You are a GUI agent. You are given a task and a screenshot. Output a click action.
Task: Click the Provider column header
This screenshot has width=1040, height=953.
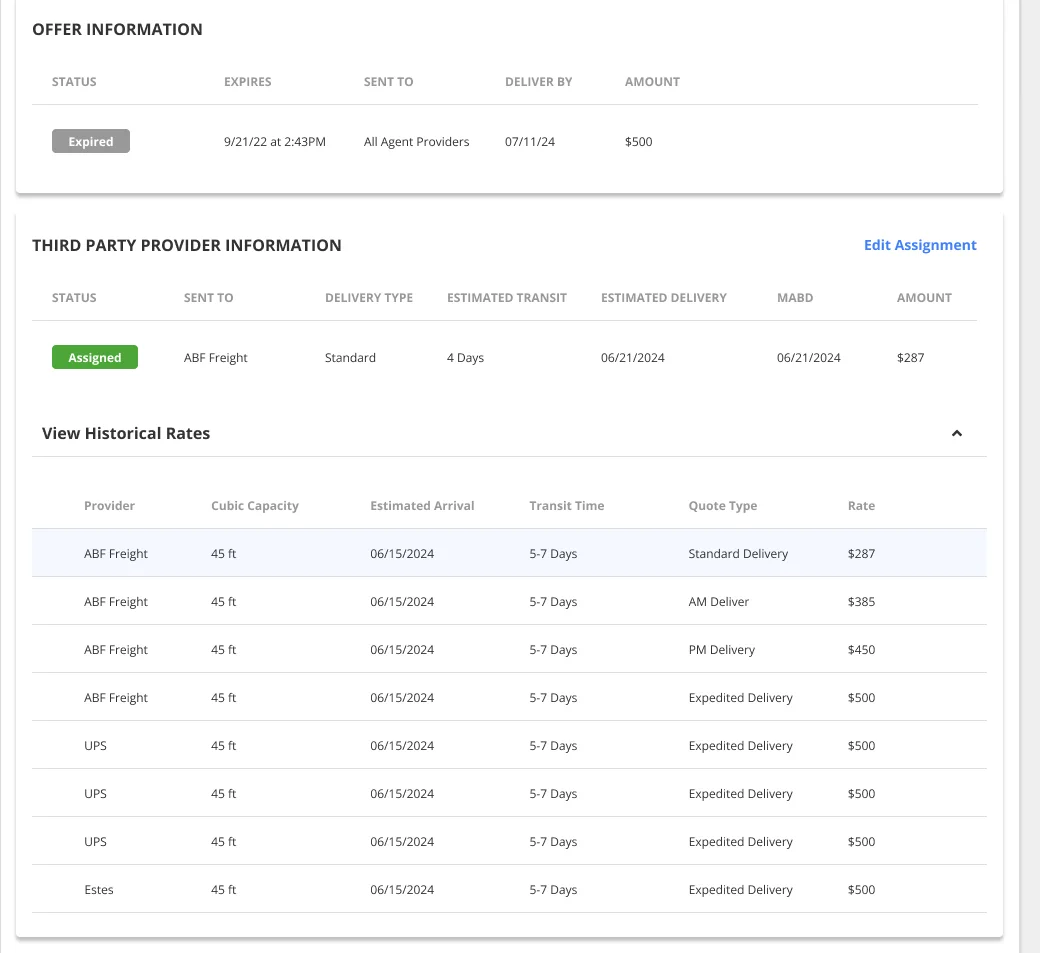point(109,506)
